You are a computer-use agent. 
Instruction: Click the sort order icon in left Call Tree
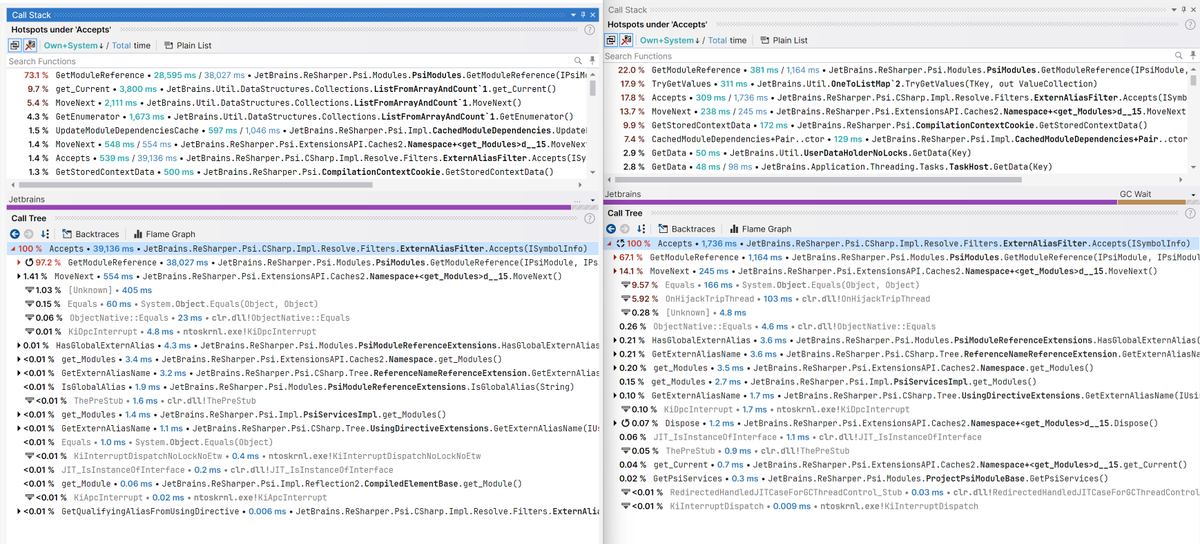click(x=46, y=233)
